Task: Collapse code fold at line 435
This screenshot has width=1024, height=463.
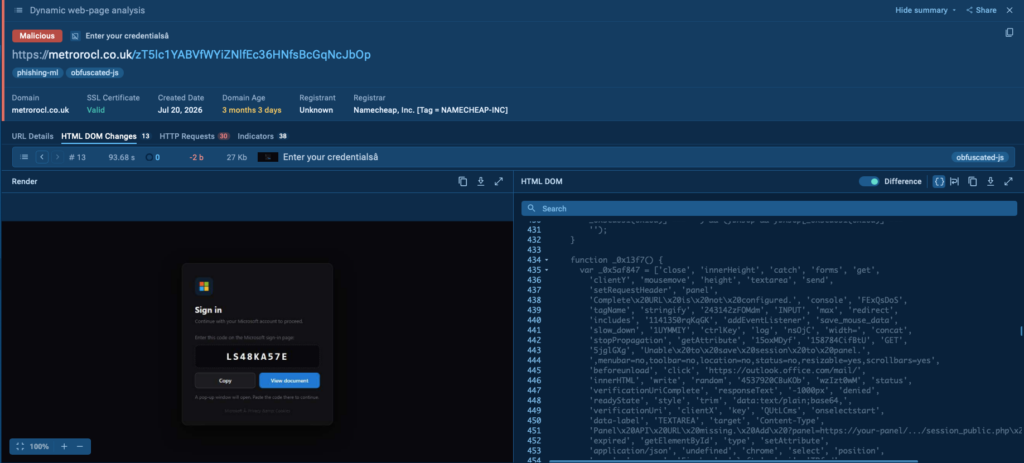Action: (547, 270)
